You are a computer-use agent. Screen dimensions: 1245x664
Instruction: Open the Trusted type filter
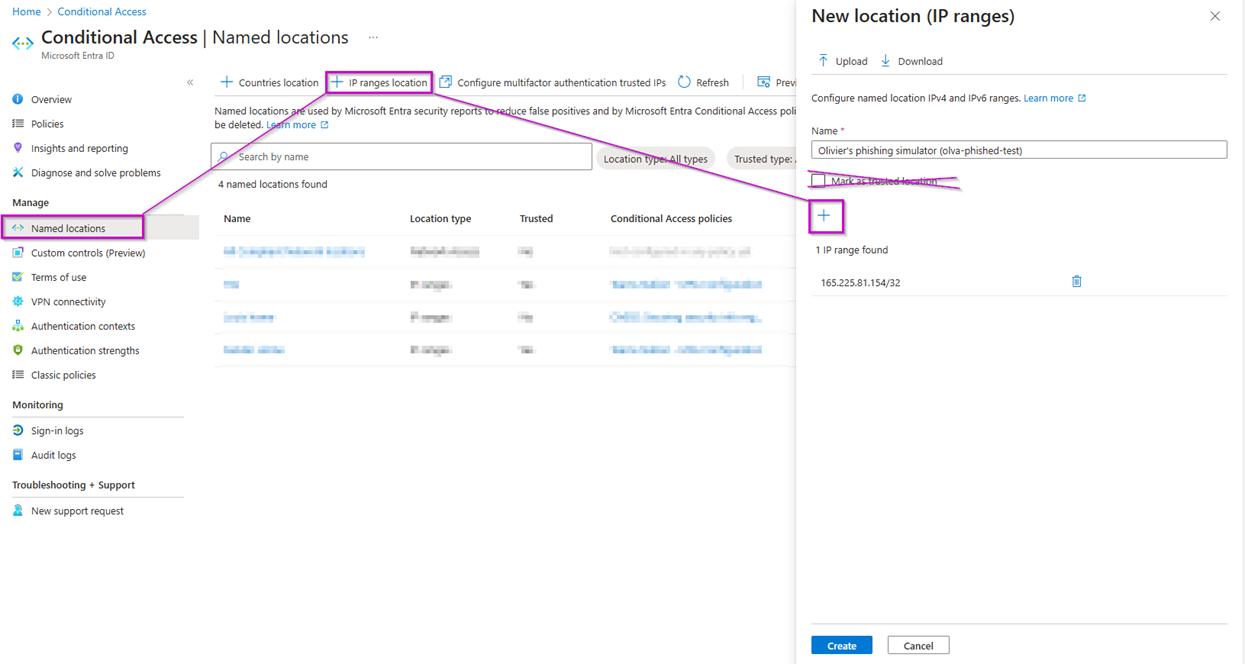coord(764,158)
